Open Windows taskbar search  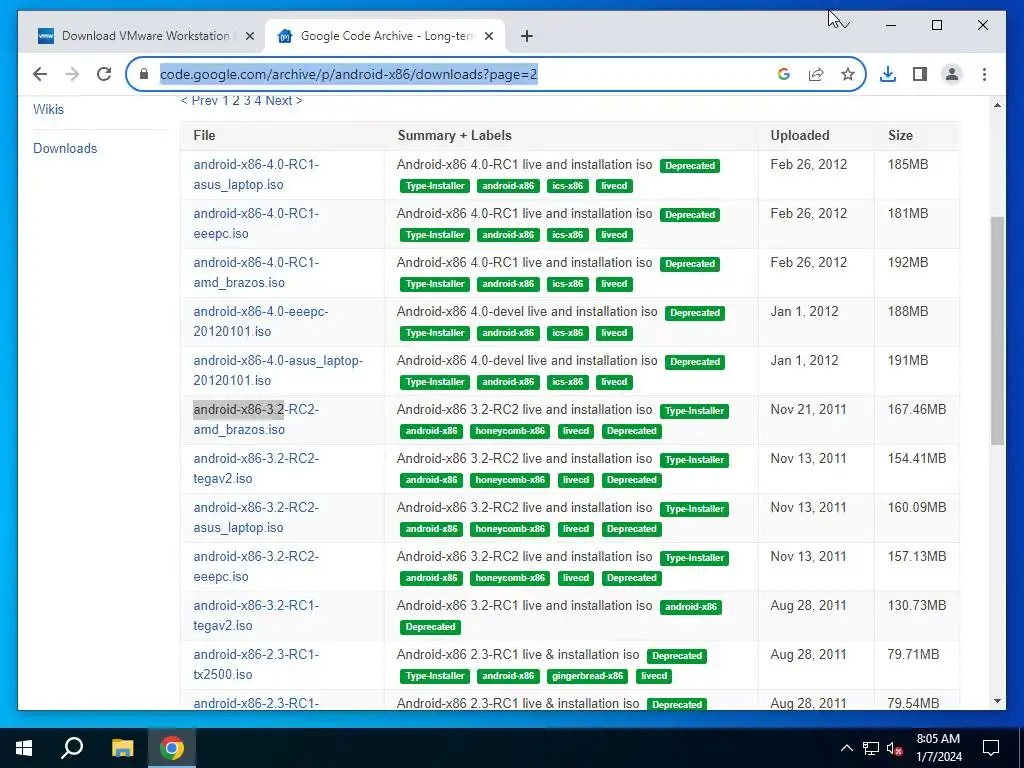(72, 748)
